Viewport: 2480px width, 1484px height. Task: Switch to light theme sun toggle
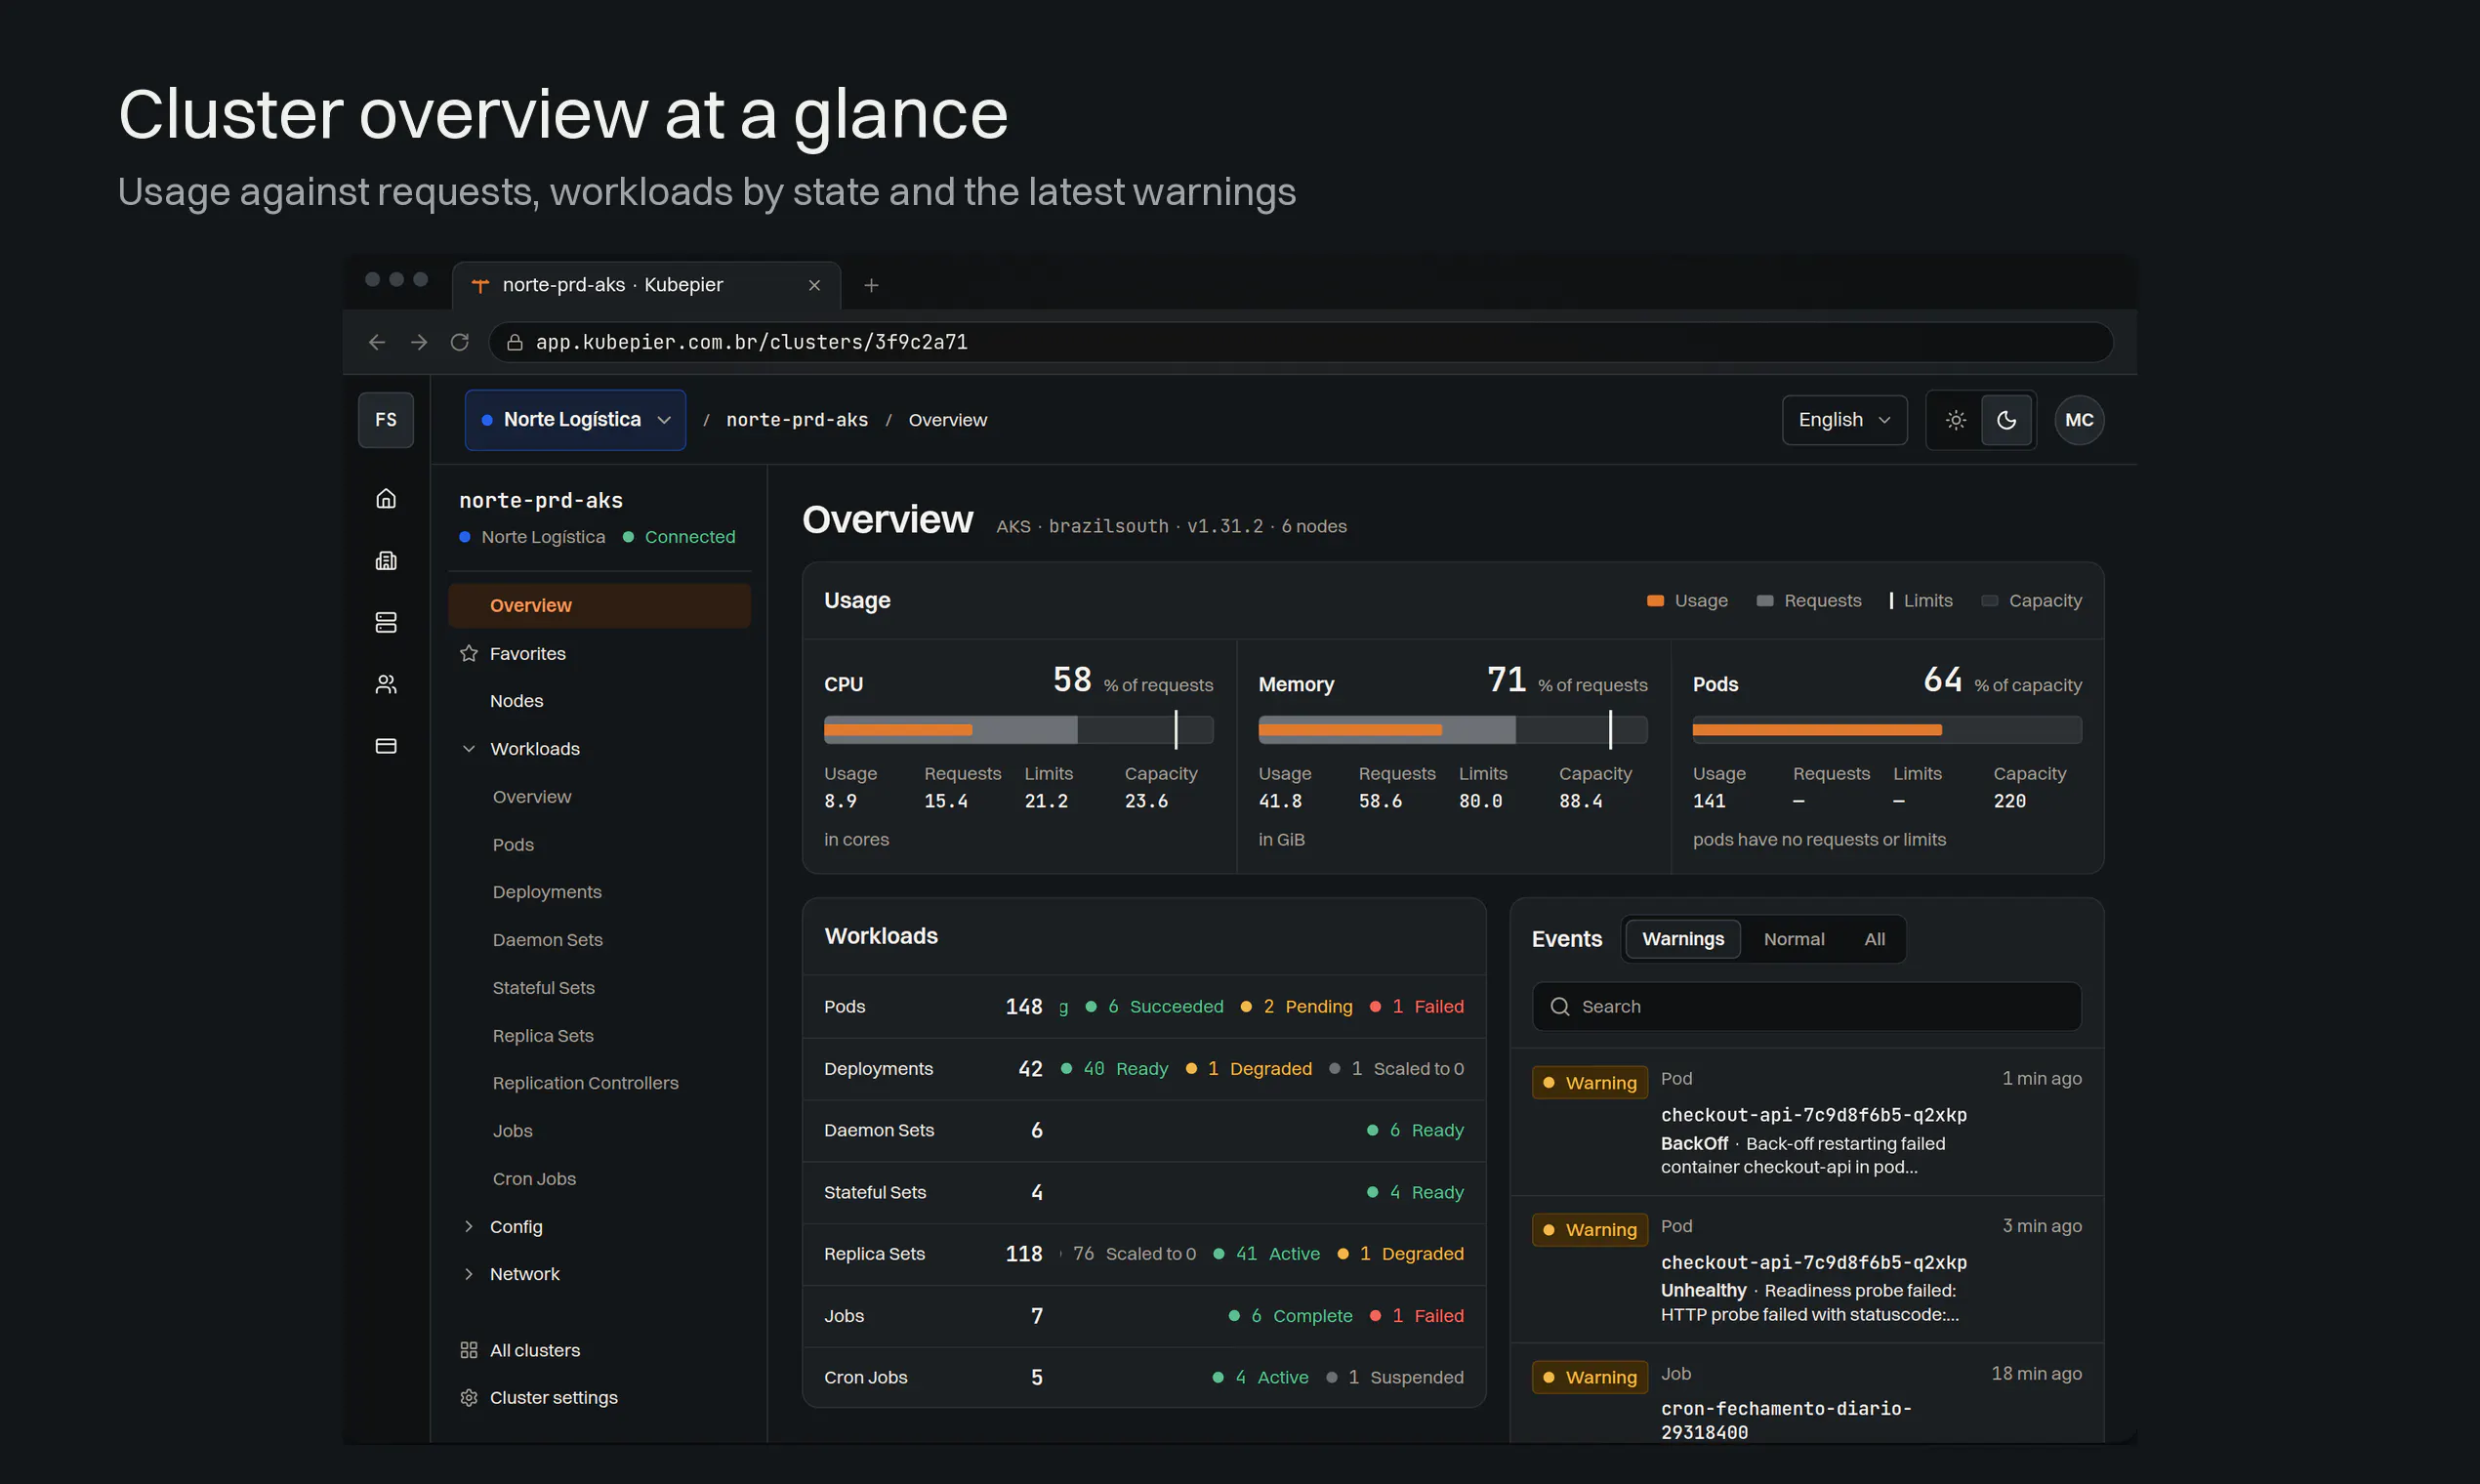(x=1956, y=420)
